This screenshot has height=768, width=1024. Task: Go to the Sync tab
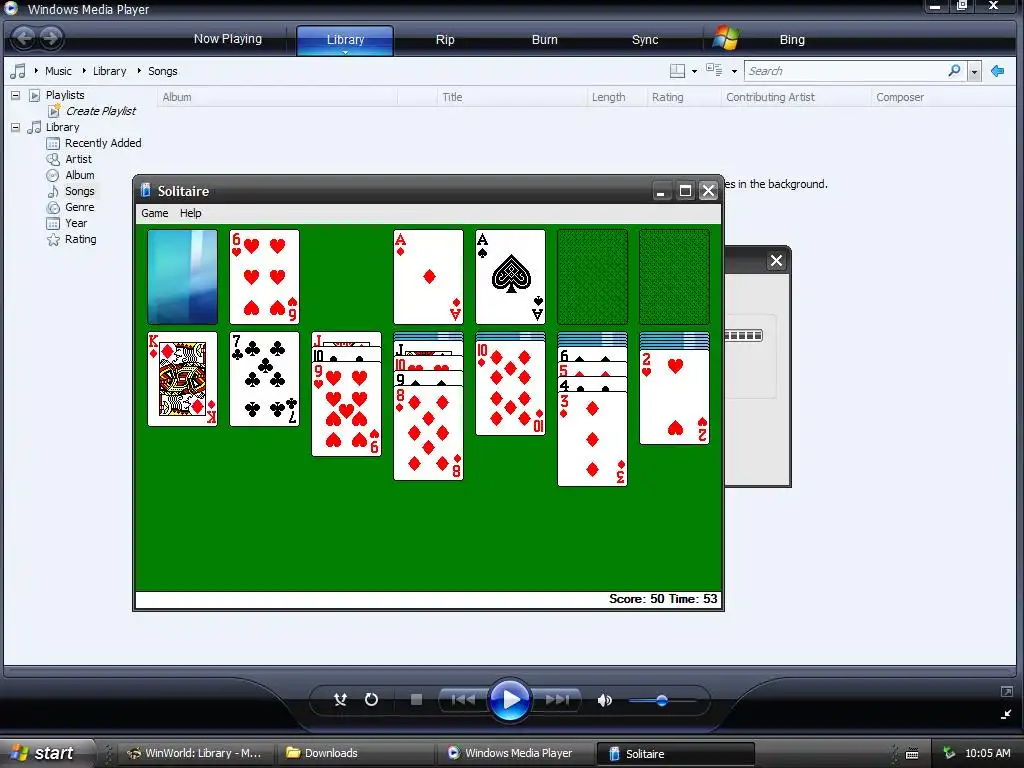point(645,40)
